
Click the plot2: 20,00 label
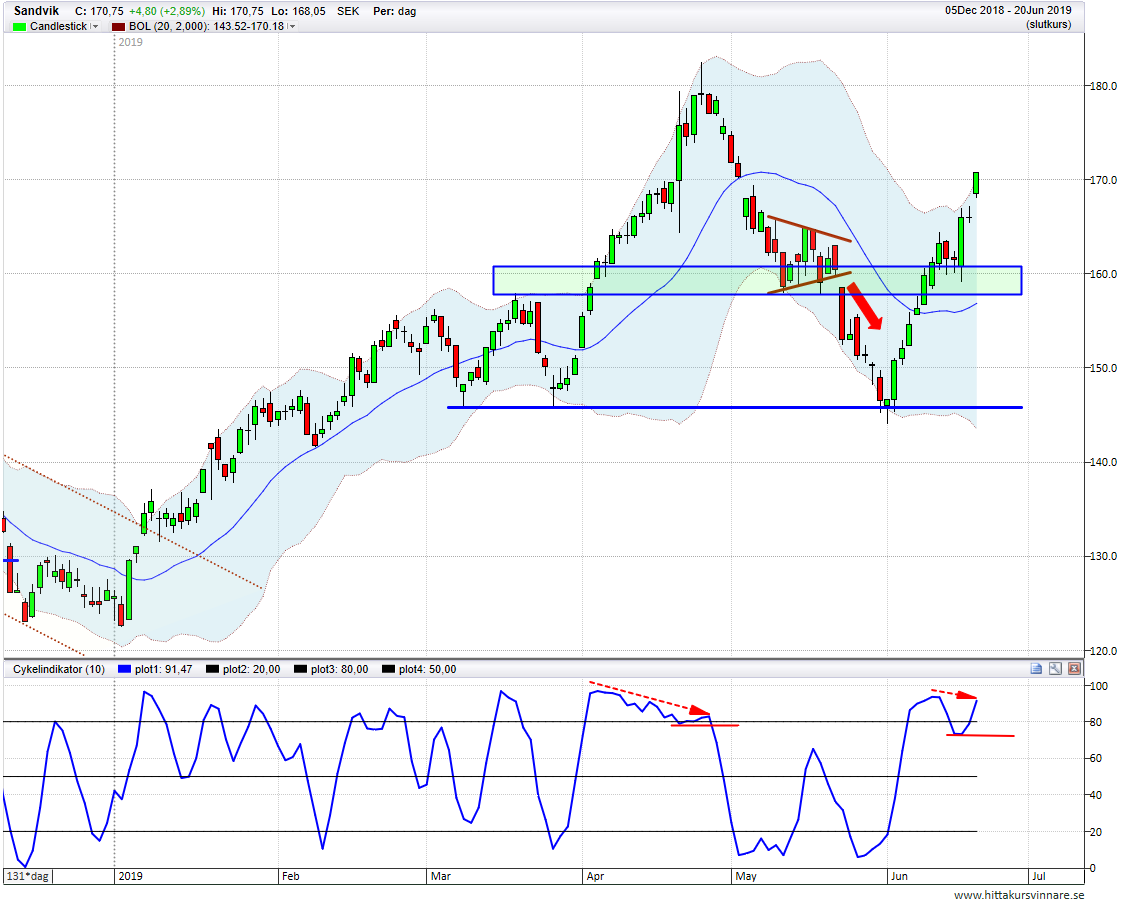pyautogui.click(x=251, y=670)
